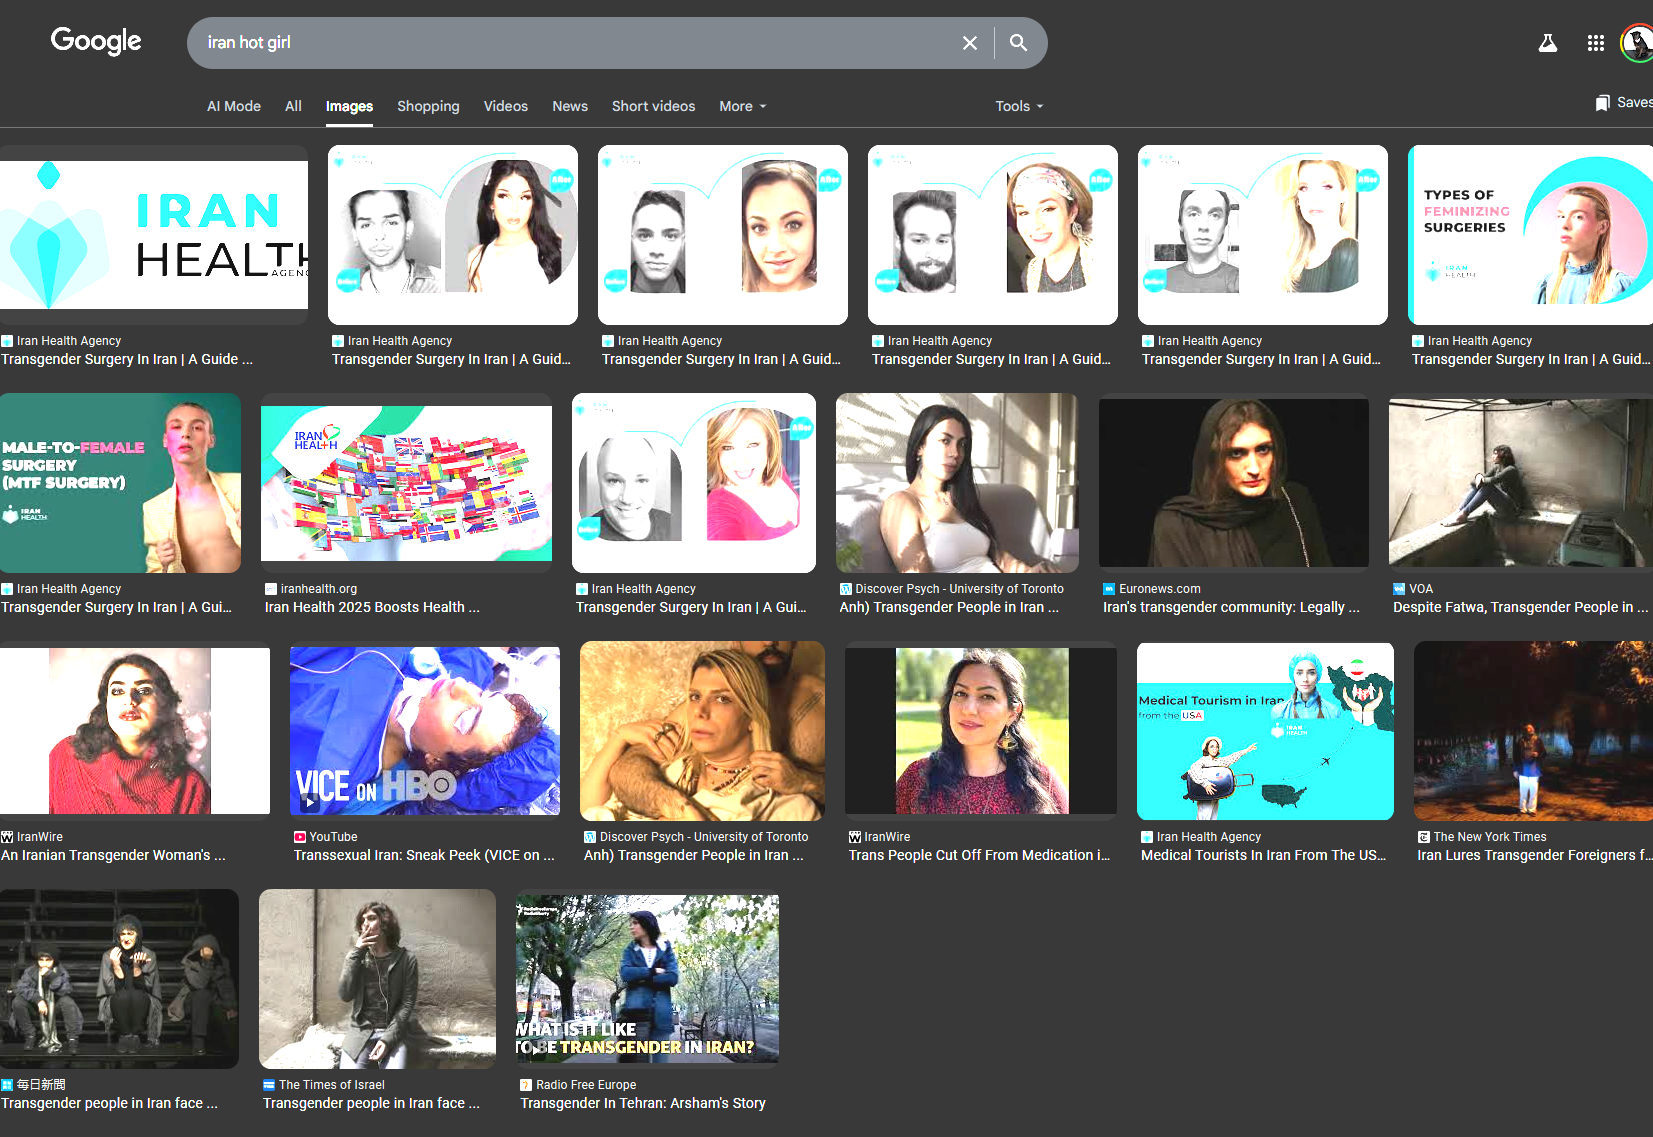Open the News tab
This screenshot has width=1653, height=1137.
570,106
